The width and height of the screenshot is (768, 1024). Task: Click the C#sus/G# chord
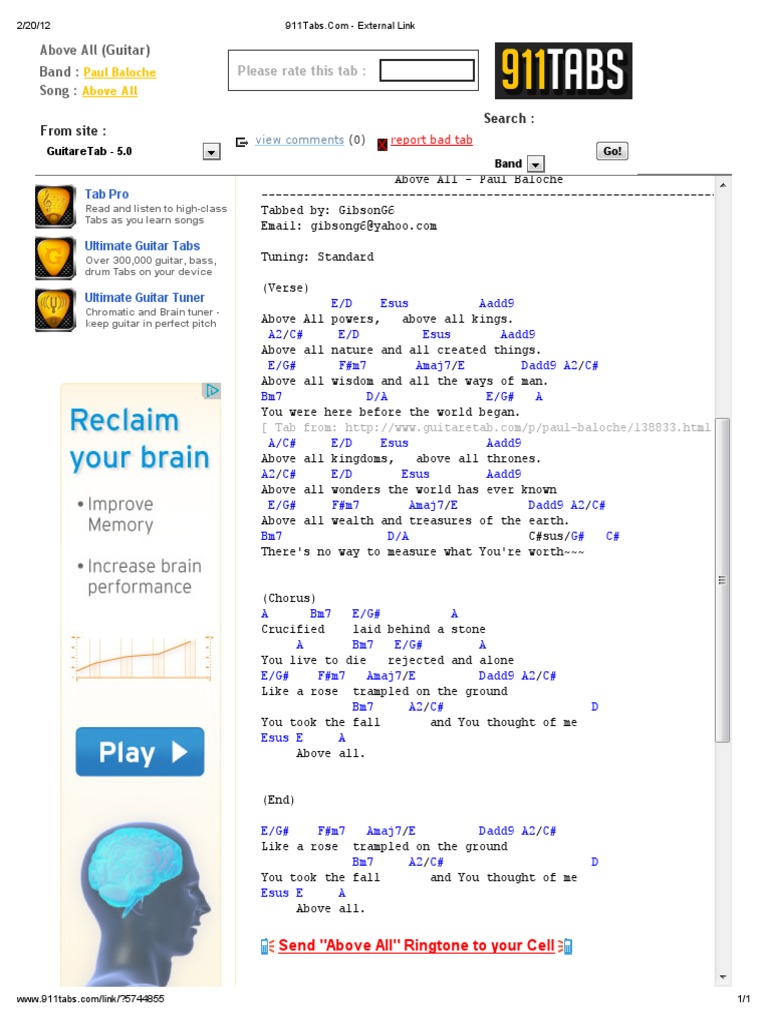(556, 536)
